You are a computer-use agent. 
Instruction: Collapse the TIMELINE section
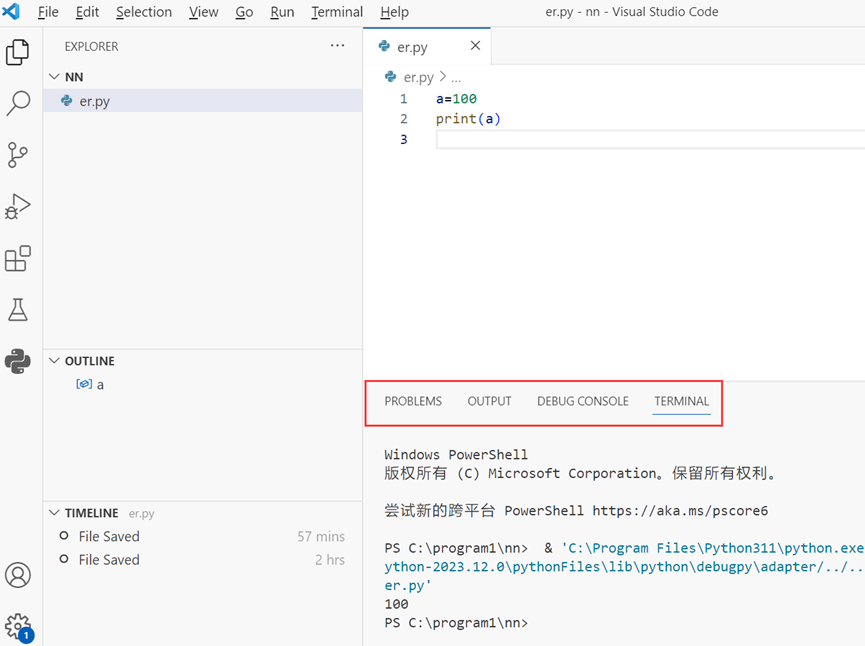tap(54, 512)
